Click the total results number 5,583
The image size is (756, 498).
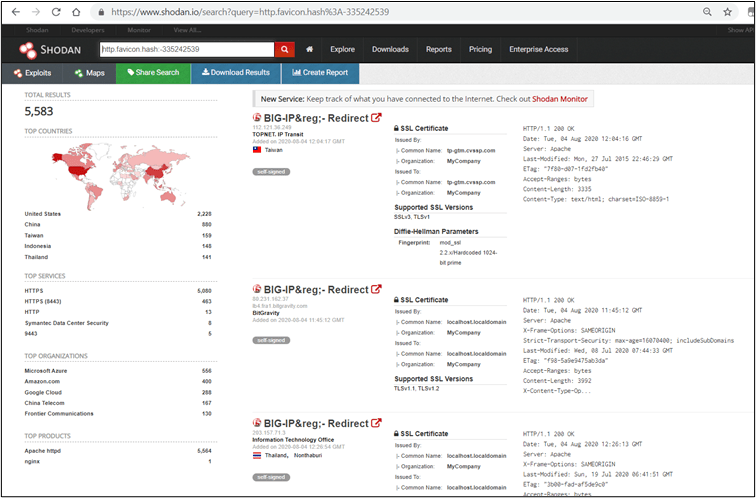coord(39,111)
